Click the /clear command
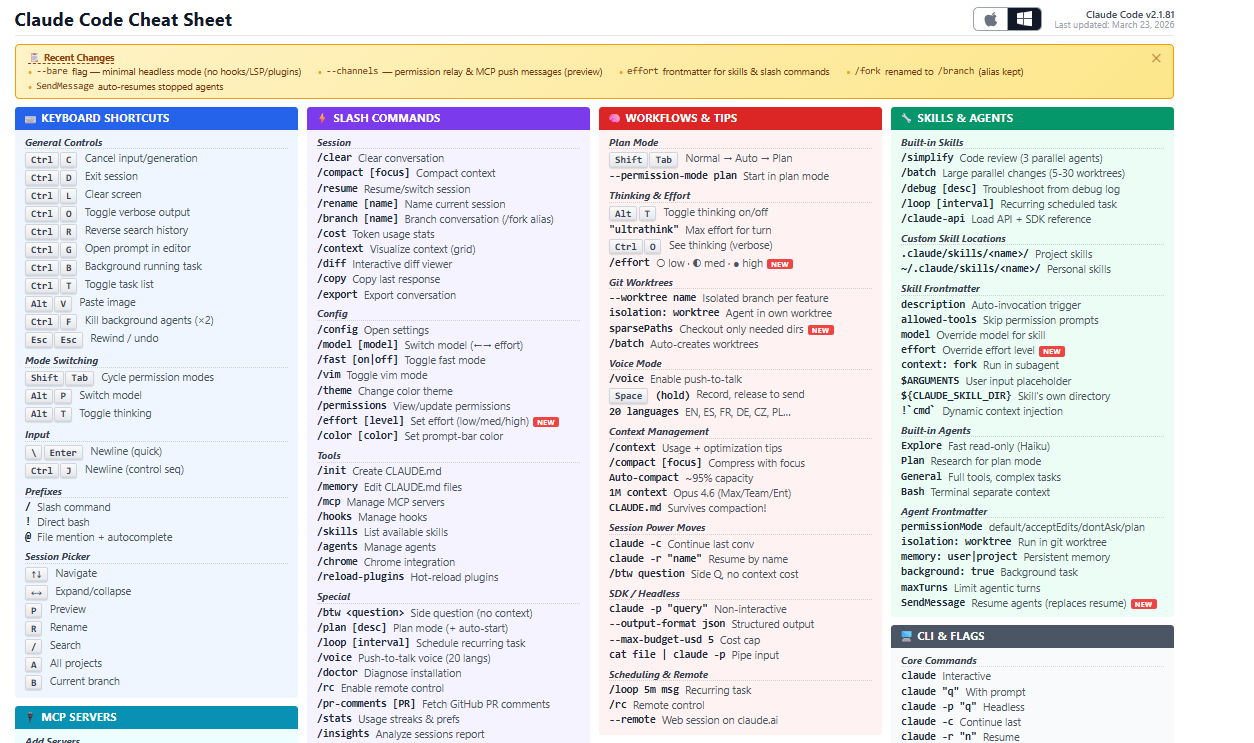 coord(380,158)
